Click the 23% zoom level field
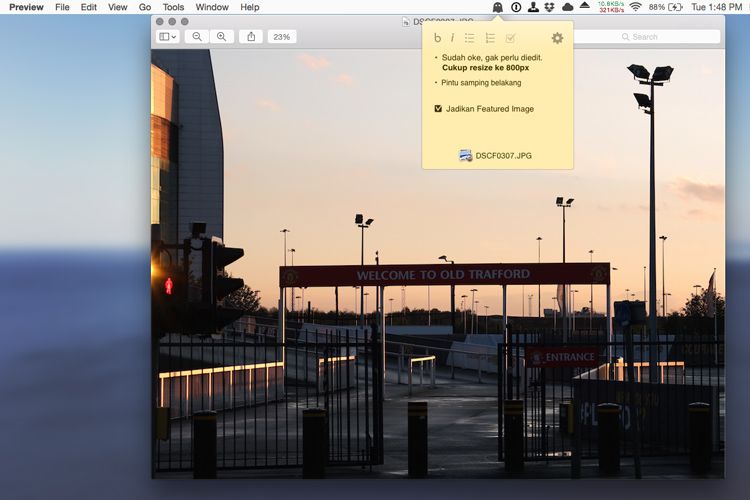 point(282,37)
